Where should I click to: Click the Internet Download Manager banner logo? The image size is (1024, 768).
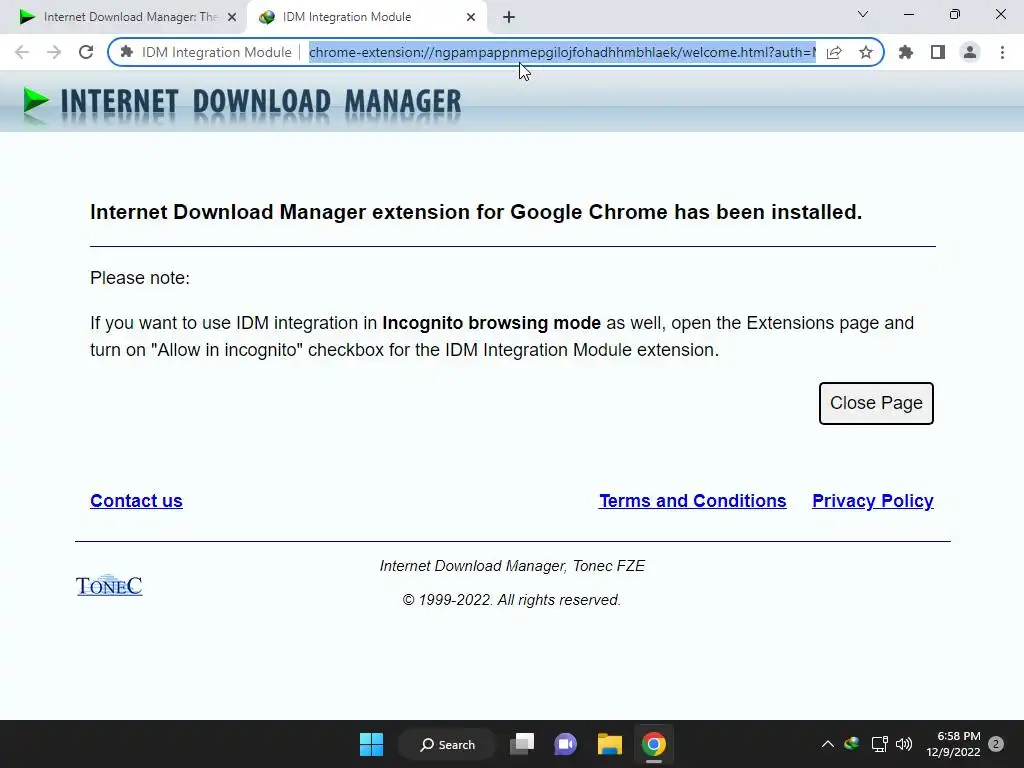point(242,103)
